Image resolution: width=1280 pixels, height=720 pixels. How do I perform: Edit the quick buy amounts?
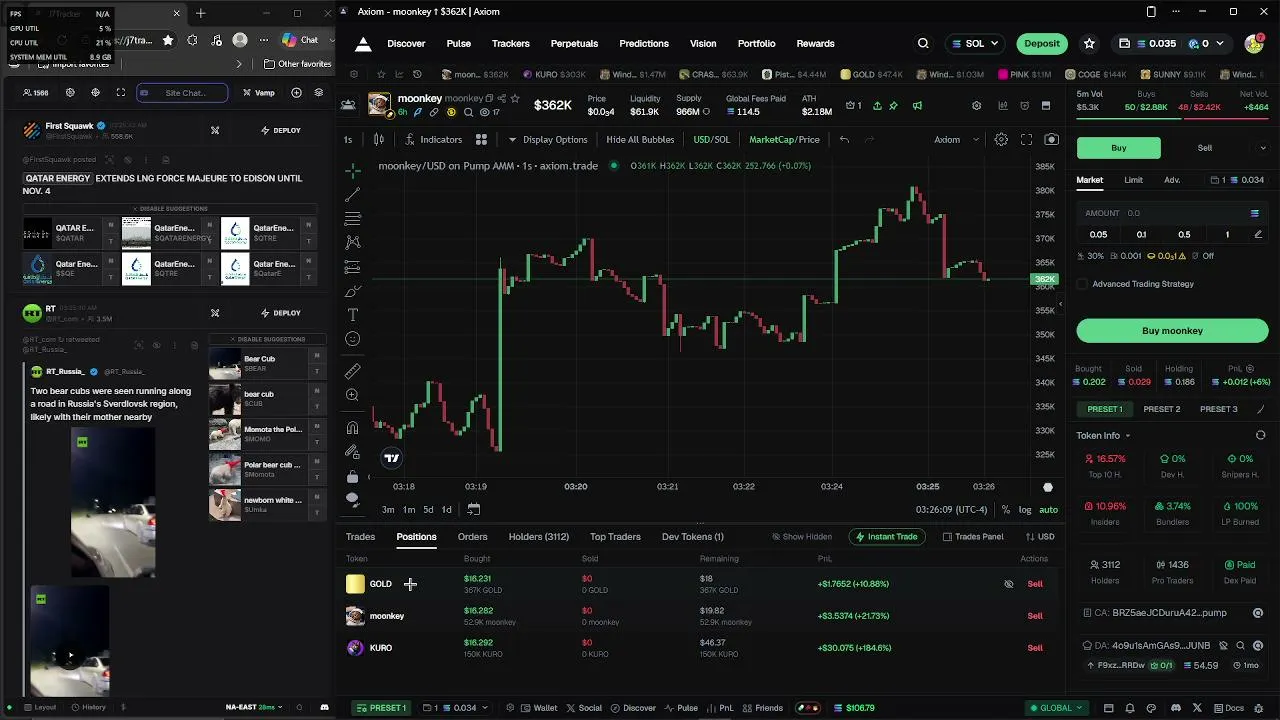point(1258,235)
